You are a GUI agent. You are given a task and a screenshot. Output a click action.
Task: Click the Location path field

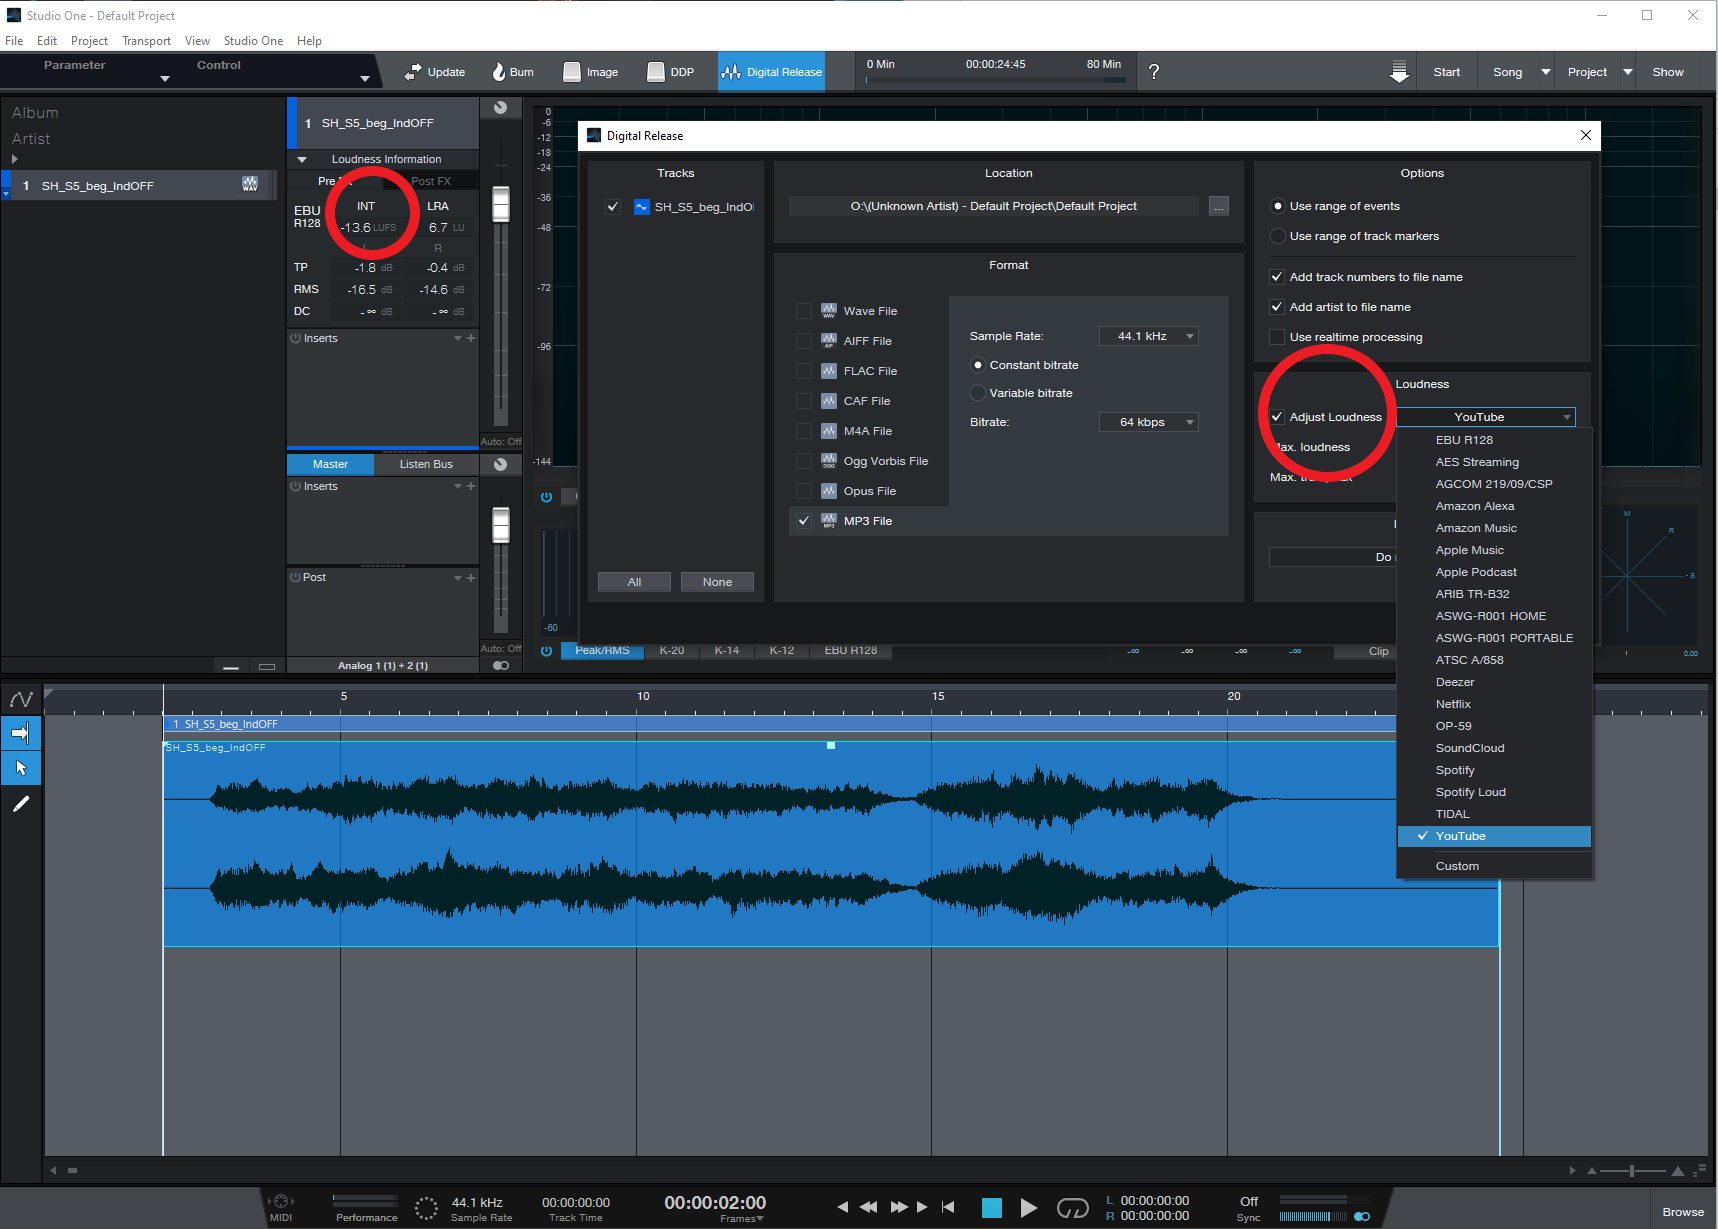coord(994,206)
